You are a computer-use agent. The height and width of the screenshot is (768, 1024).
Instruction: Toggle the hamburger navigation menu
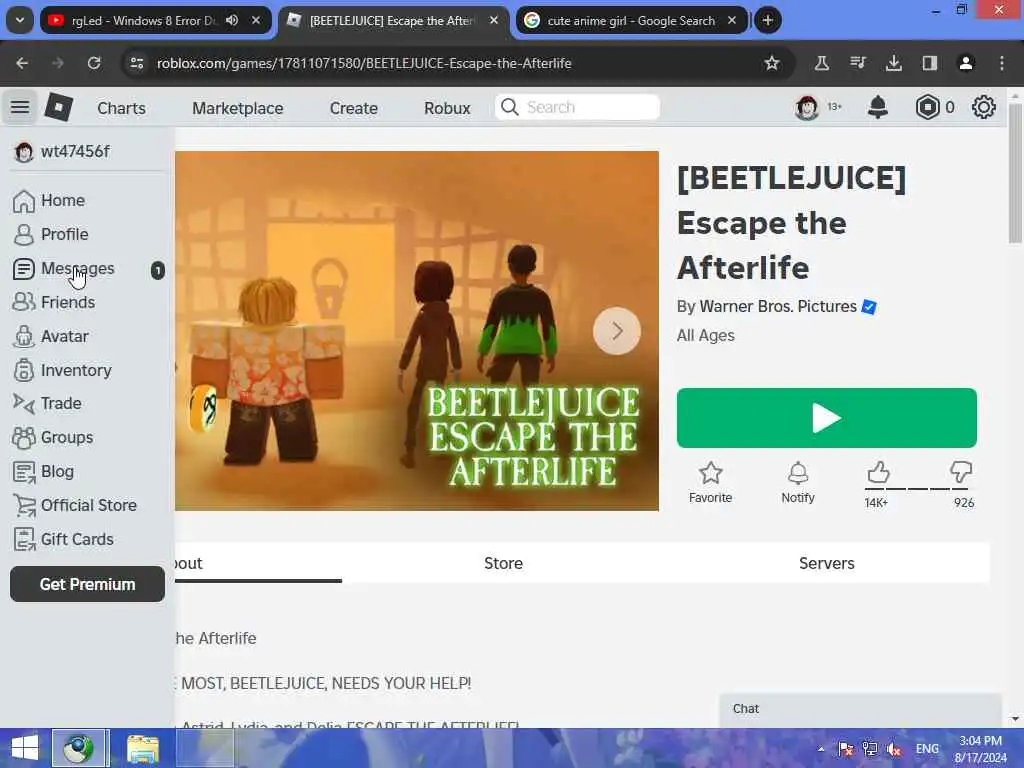pyautogui.click(x=20, y=107)
